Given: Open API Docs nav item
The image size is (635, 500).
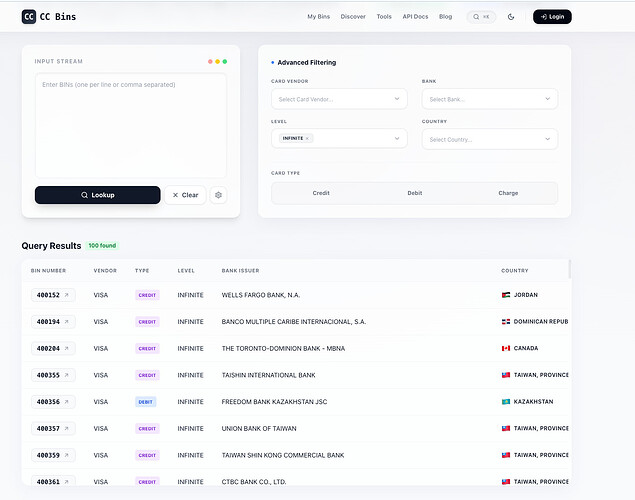Looking at the screenshot, I should click(x=415, y=17).
